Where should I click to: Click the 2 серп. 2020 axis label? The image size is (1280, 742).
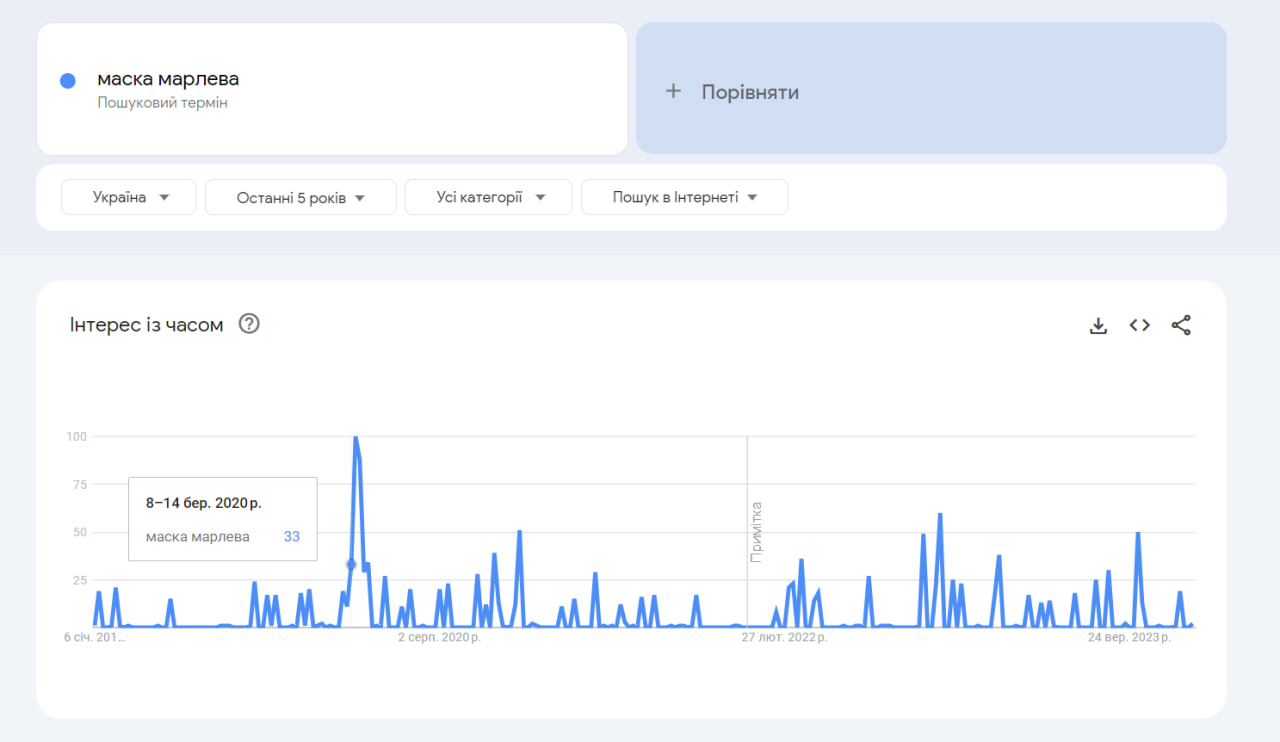(x=440, y=636)
